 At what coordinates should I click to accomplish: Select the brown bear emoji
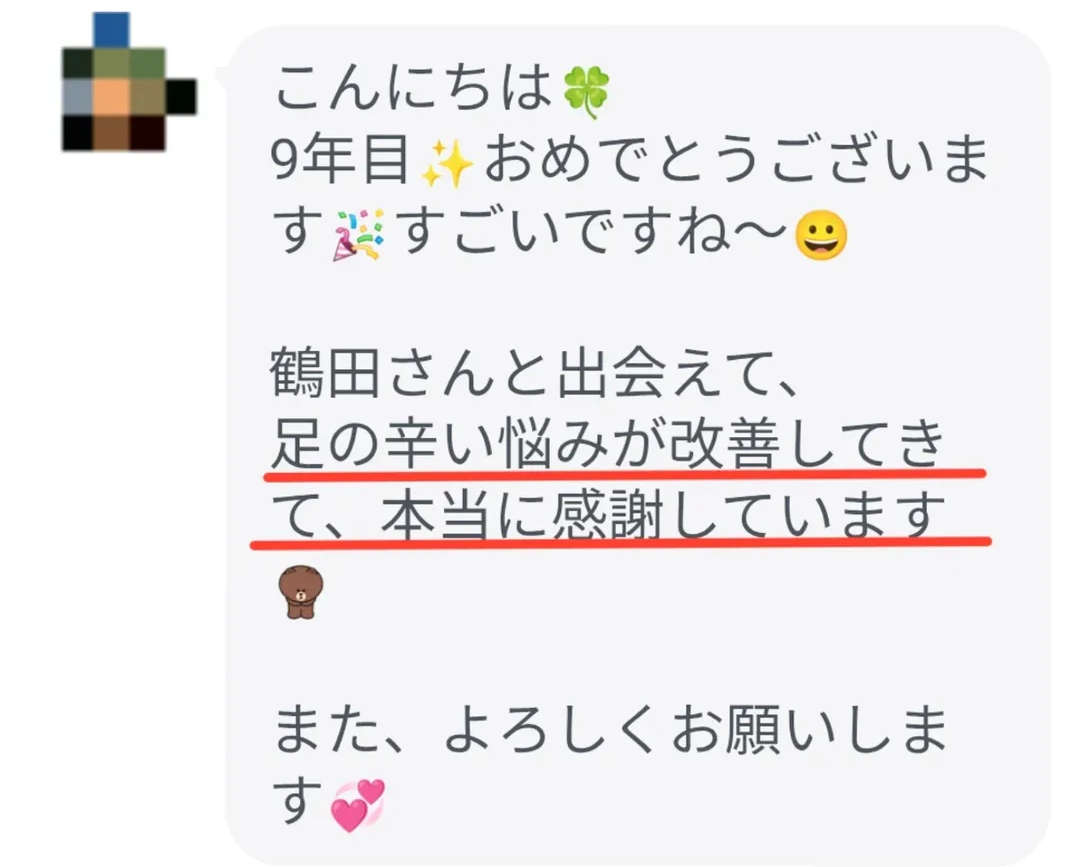coord(301,591)
